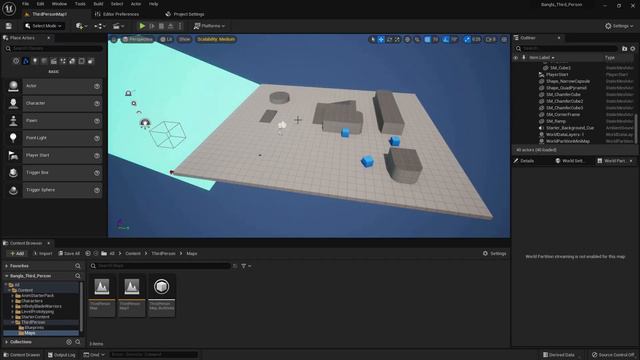Open the Select Mode dropdown
Image resolution: width=640 pixels, height=360 pixels.
43,26
